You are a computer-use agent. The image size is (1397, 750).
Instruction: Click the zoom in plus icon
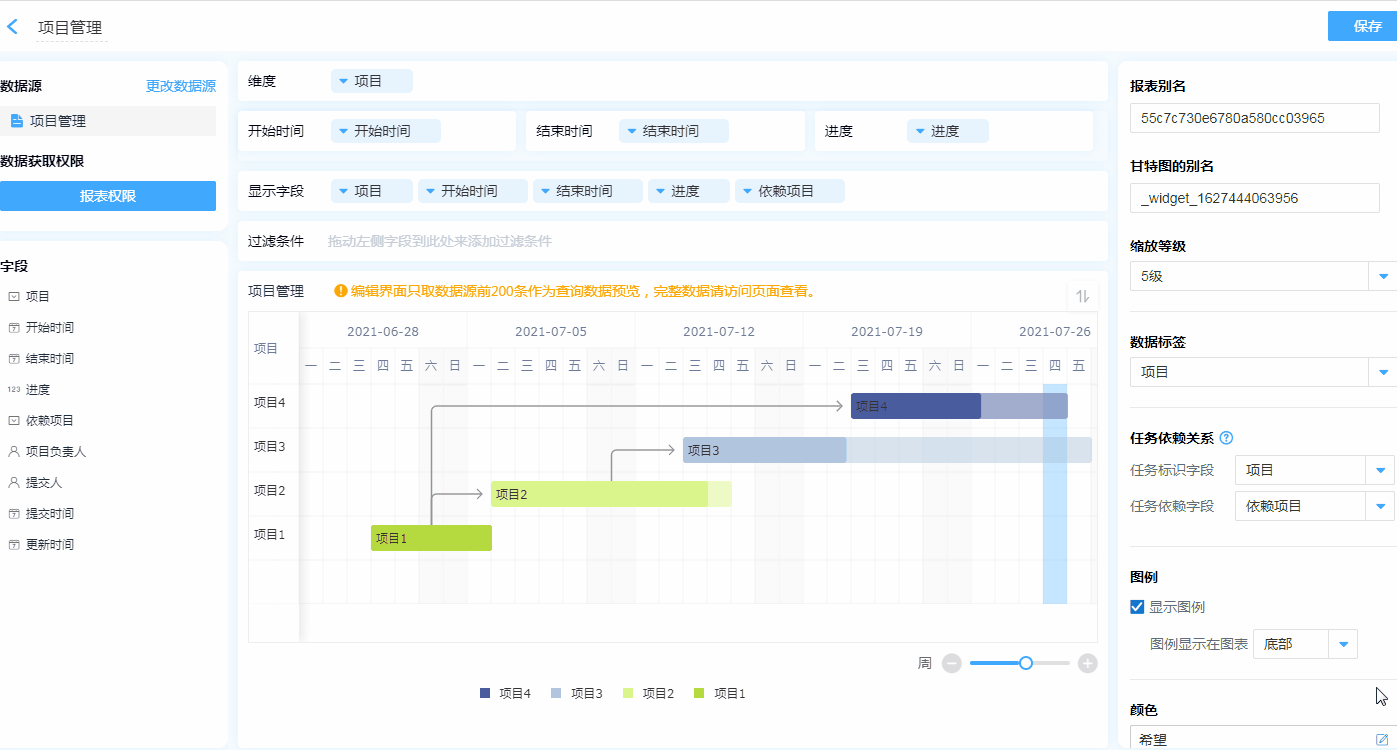click(1087, 663)
